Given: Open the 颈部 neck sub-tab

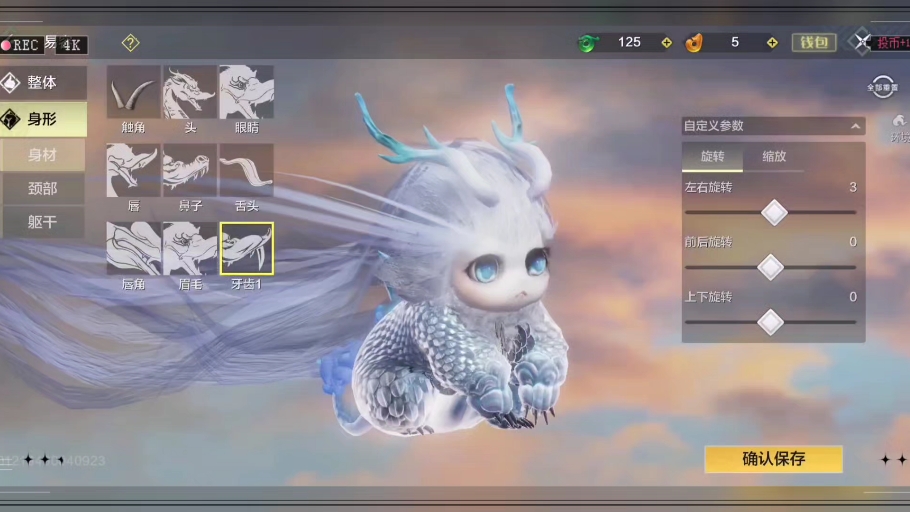Looking at the screenshot, I should coord(44,189).
